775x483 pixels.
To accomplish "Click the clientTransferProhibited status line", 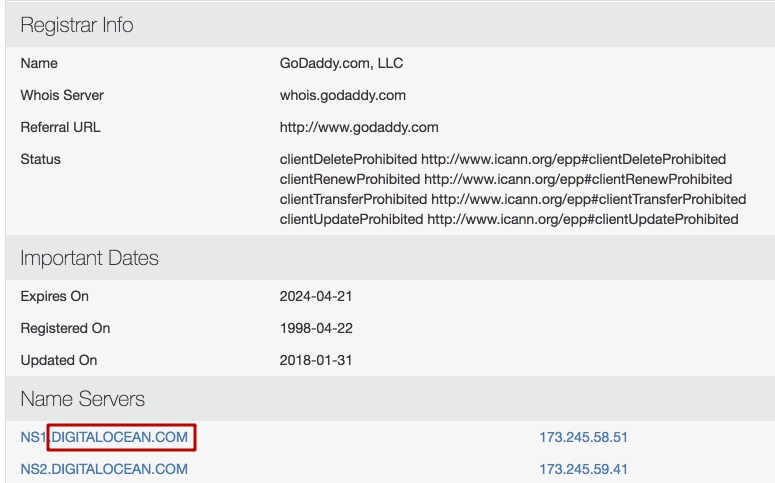I will [x=513, y=199].
